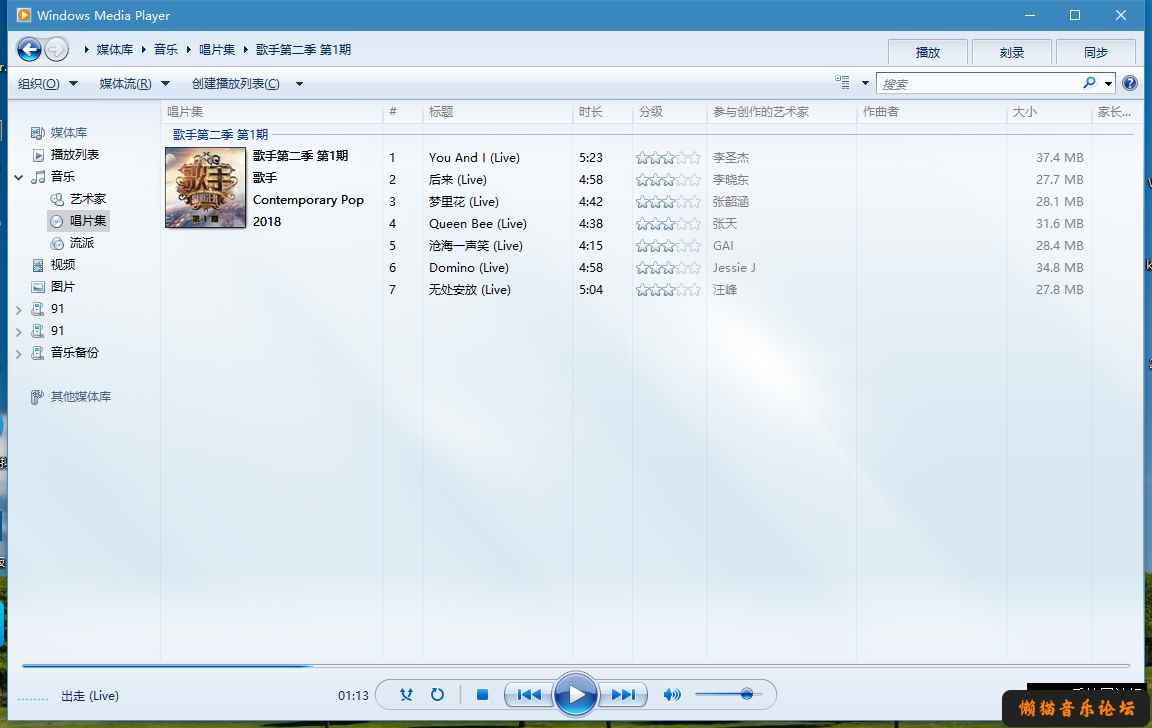1152x728 pixels.
Task: Select the track 后来 (Live)
Action: [458, 179]
